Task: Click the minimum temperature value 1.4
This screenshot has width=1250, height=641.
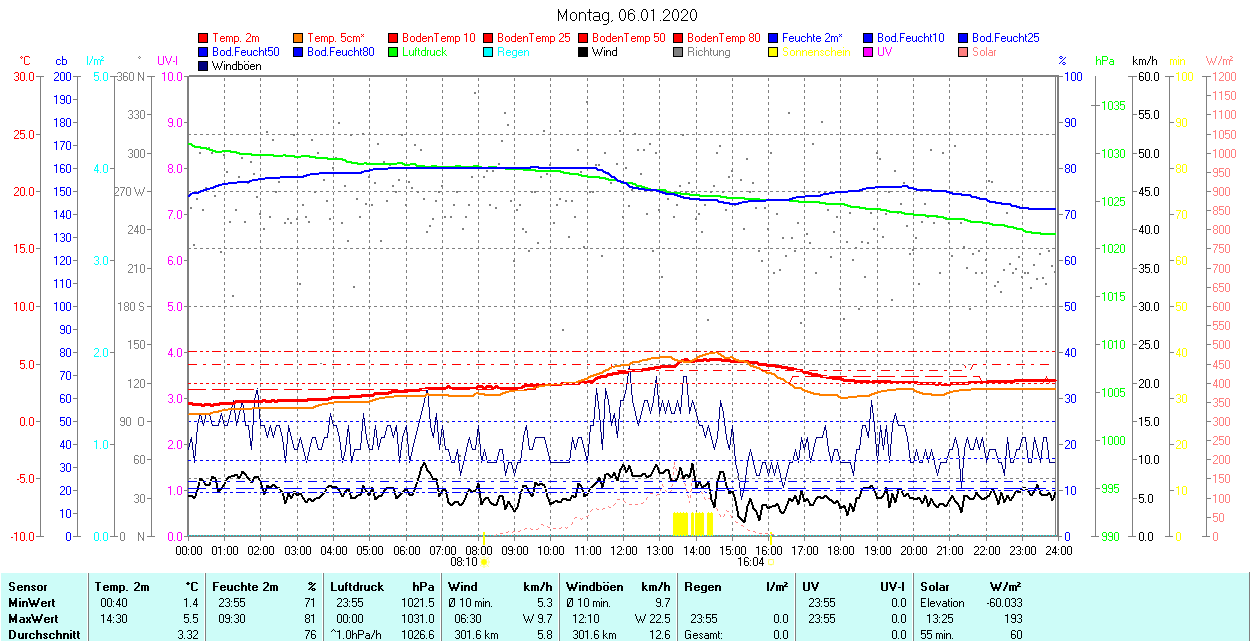Action: (x=191, y=603)
